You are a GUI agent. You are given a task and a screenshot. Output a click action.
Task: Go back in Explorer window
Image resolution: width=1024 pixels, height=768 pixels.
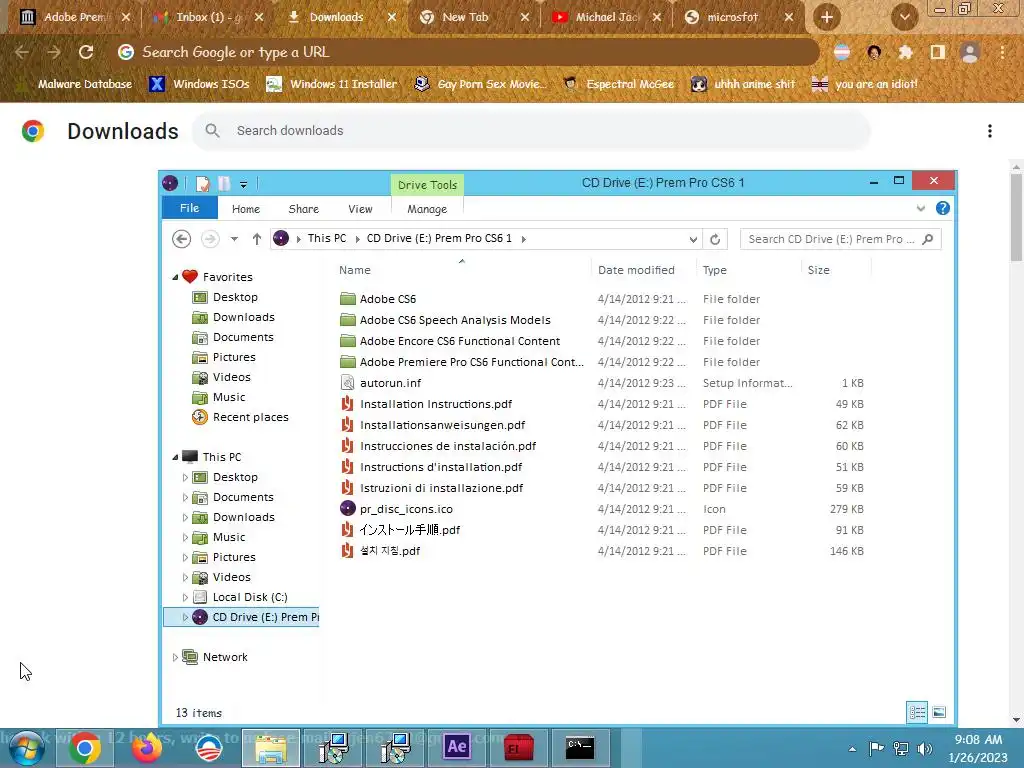pyautogui.click(x=182, y=239)
